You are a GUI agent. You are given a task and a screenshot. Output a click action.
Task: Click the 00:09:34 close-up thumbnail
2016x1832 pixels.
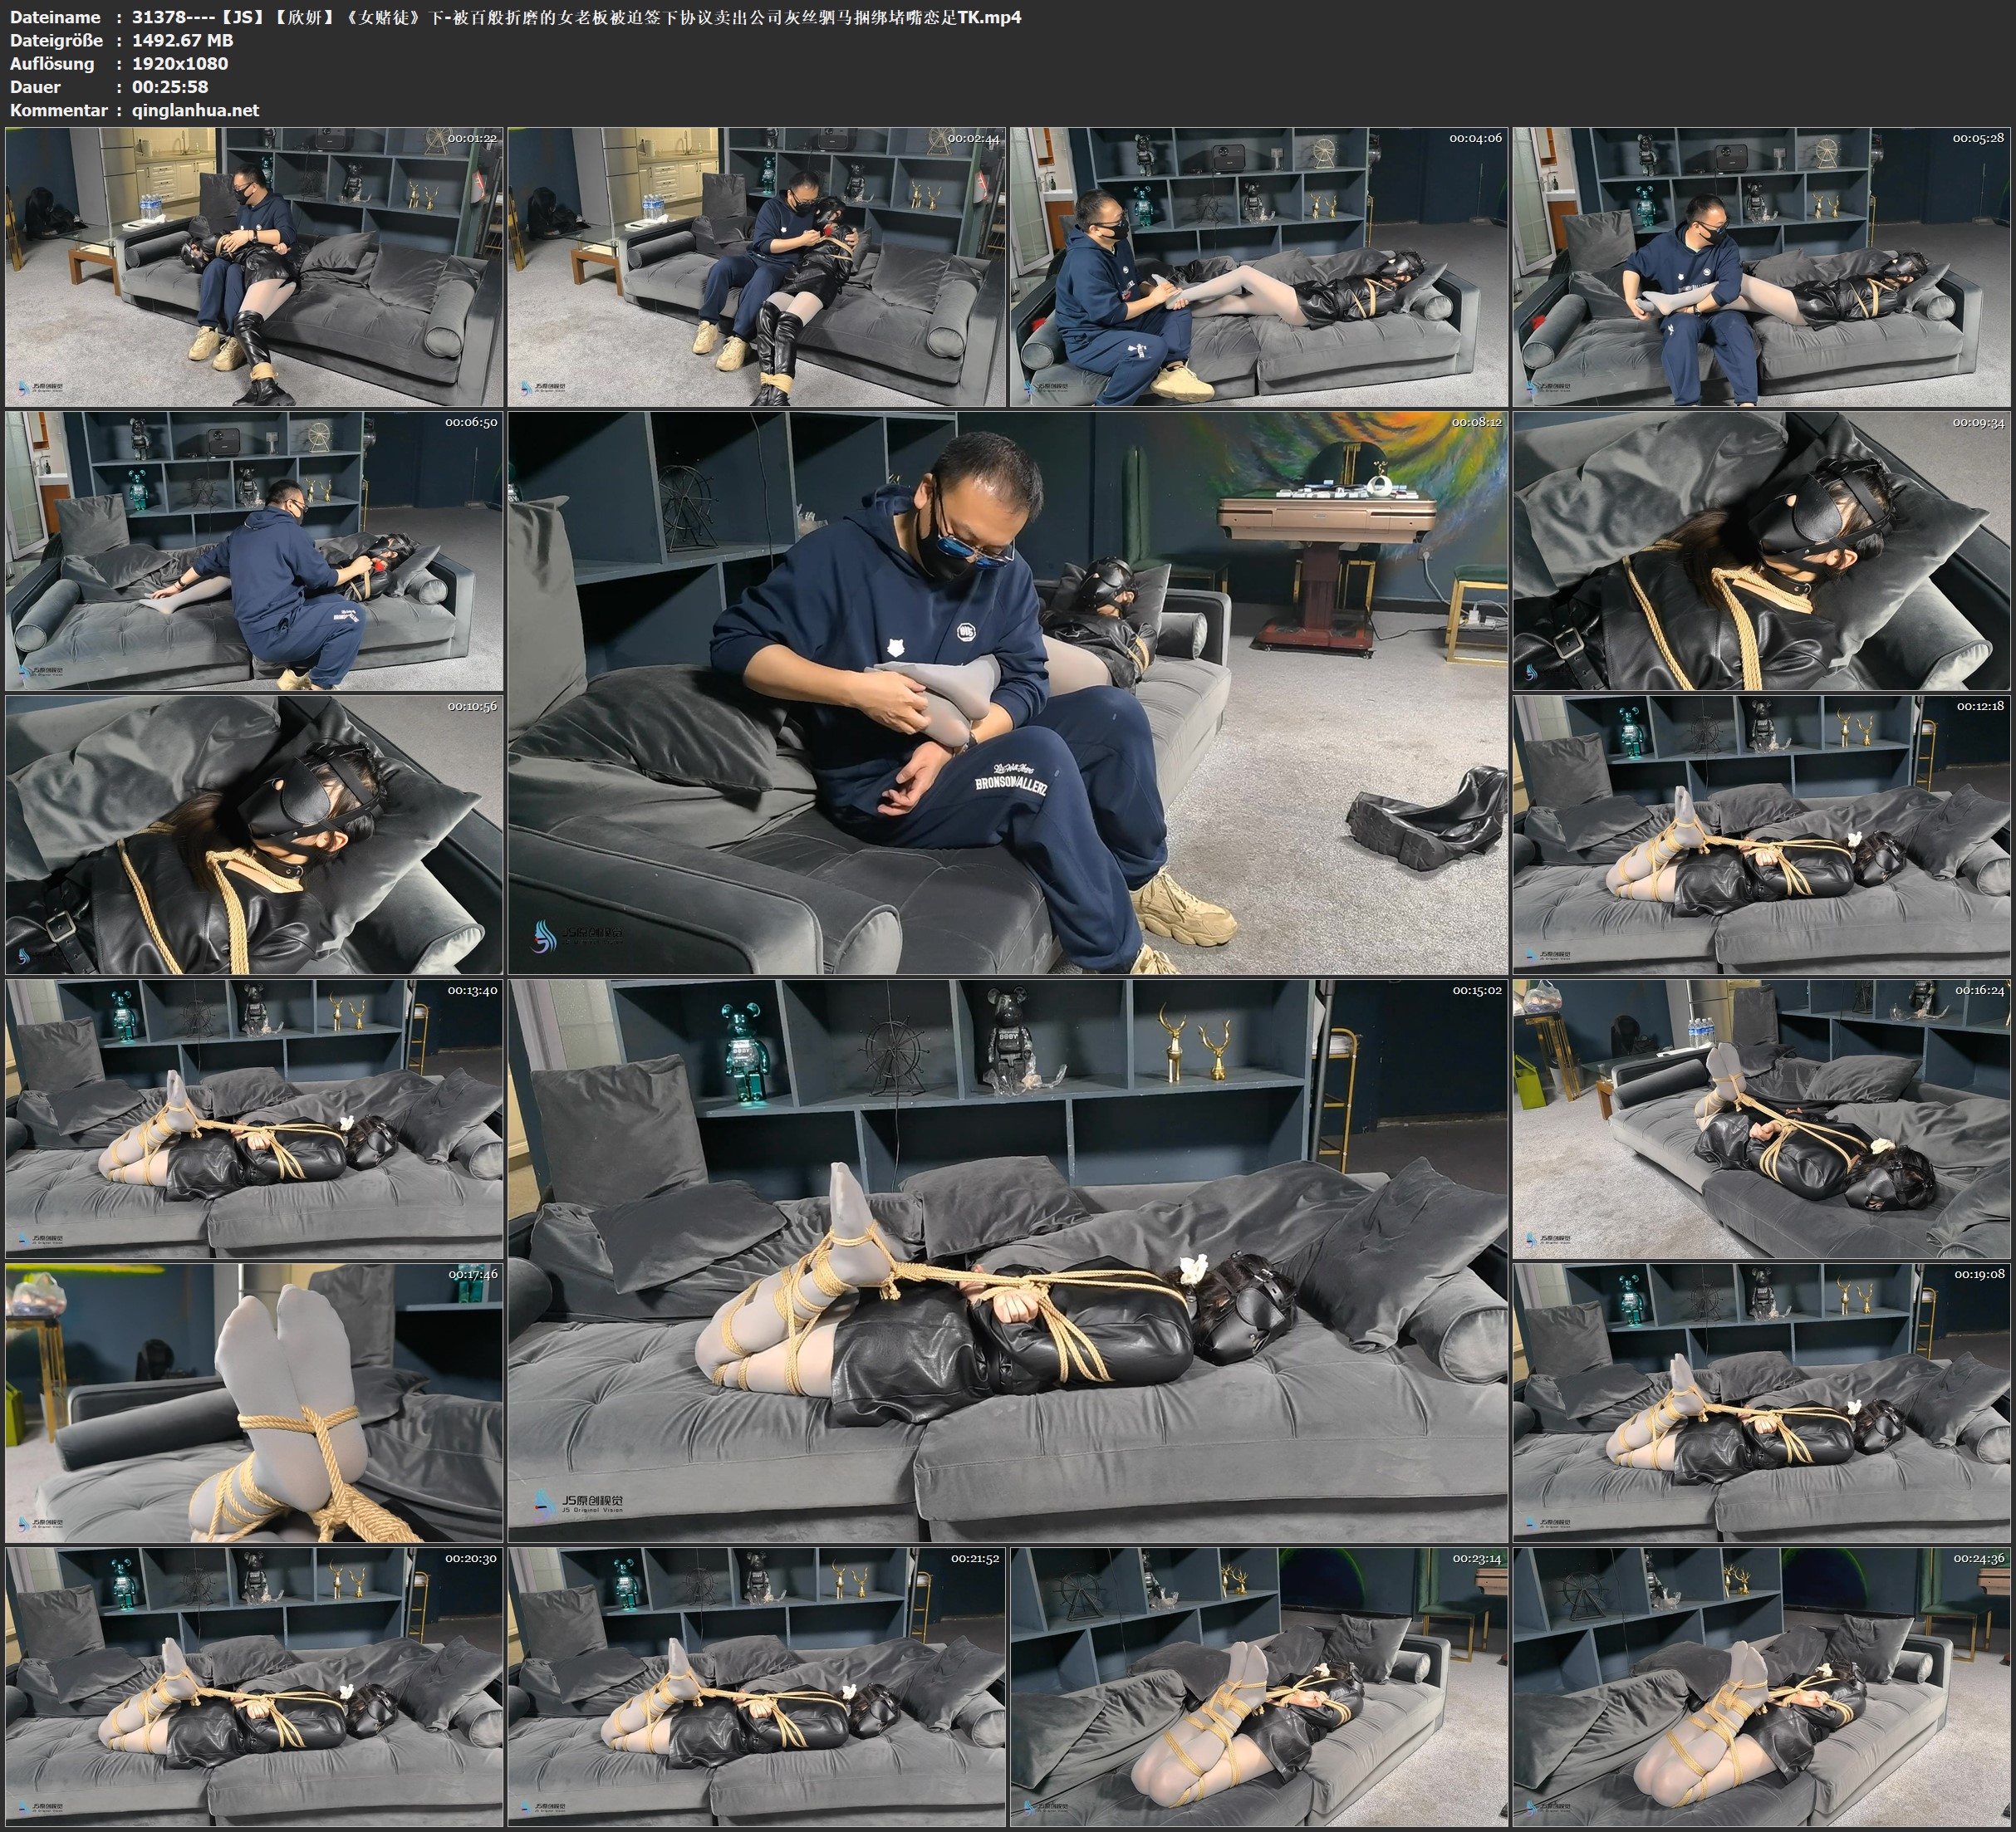pyautogui.click(x=1762, y=551)
